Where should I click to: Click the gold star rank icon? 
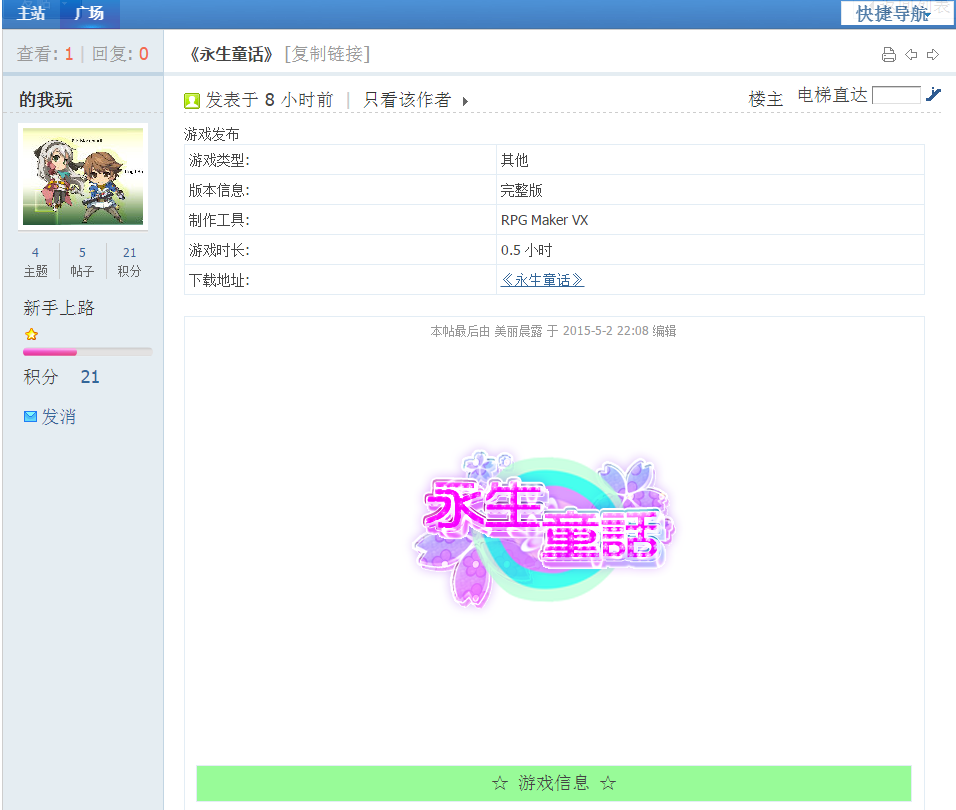point(31,334)
